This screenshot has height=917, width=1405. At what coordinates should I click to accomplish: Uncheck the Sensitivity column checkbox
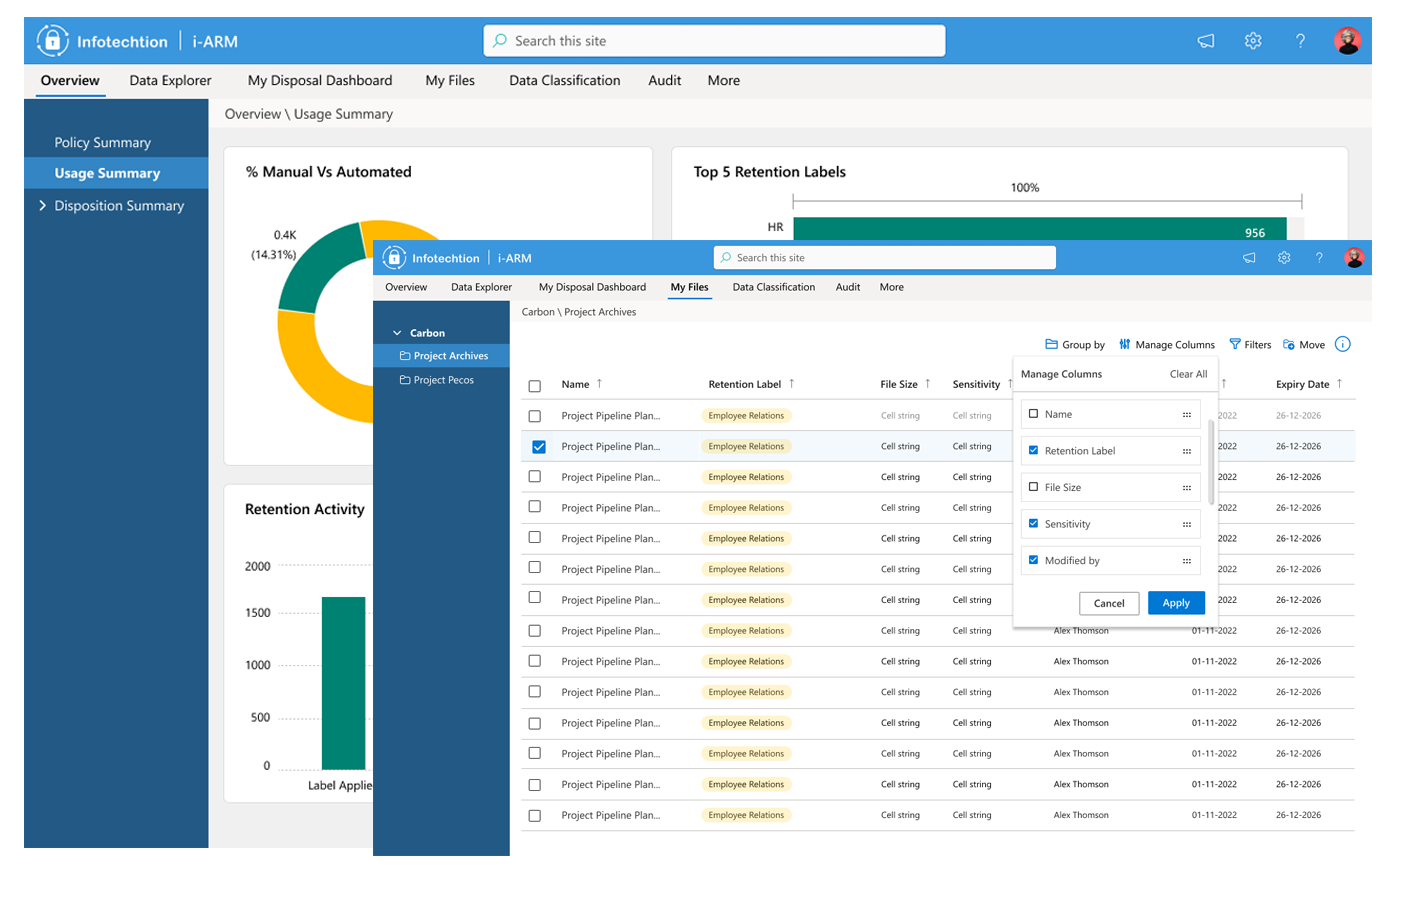pos(1034,523)
